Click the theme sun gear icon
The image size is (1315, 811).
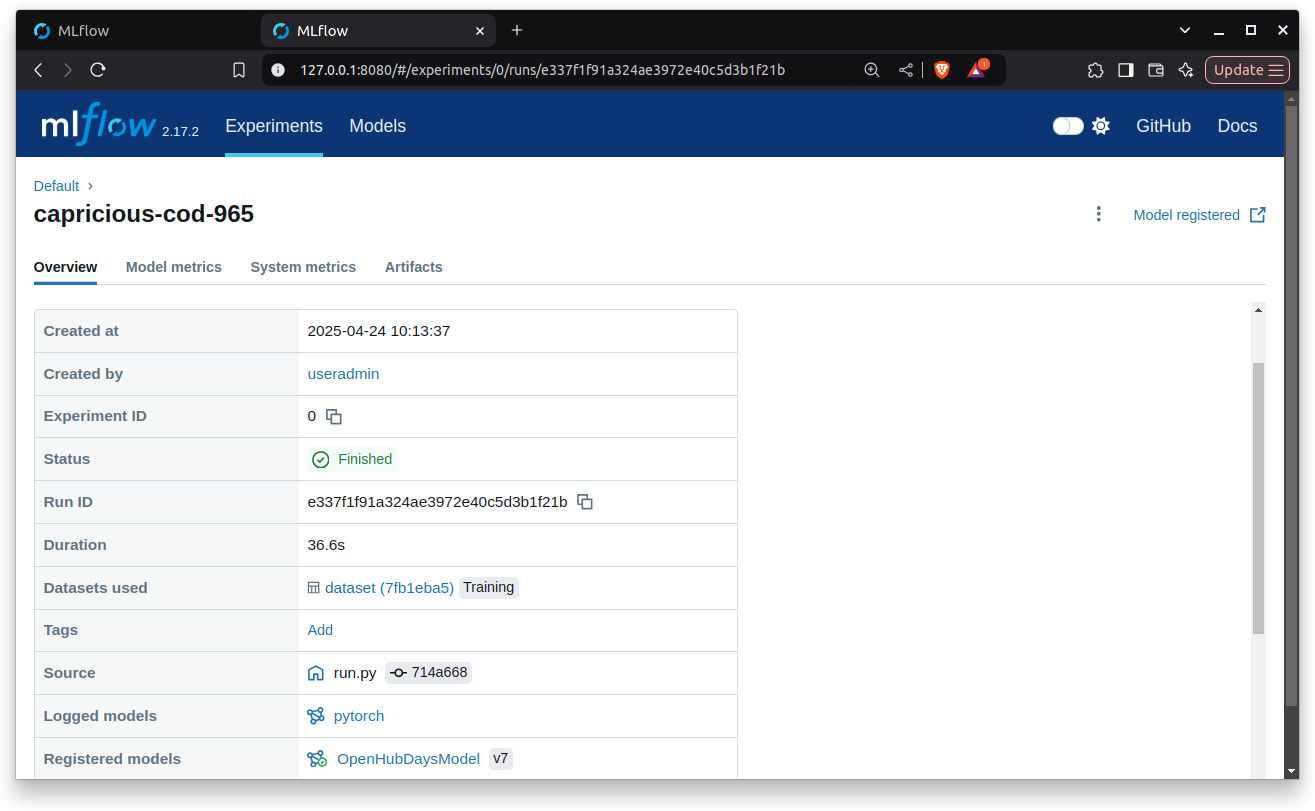point(1101,126)
